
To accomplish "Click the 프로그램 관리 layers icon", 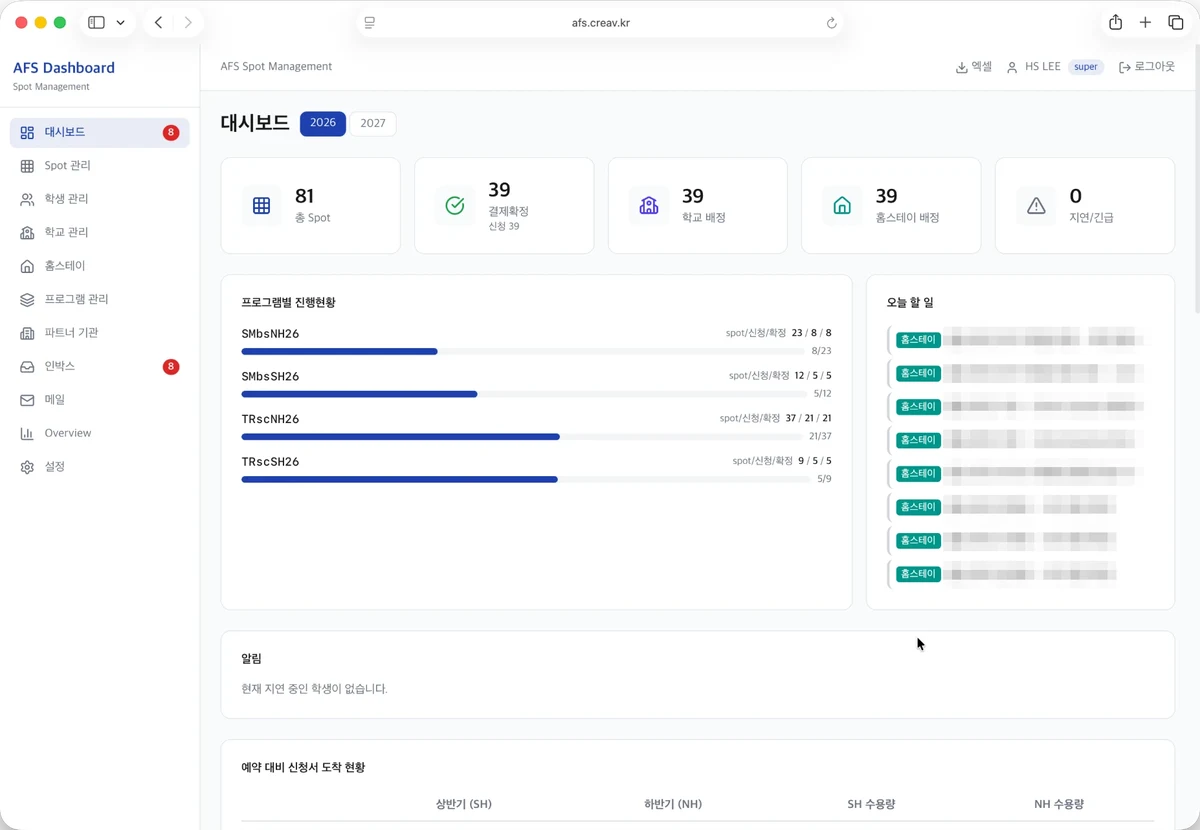I will click(27, 300).
